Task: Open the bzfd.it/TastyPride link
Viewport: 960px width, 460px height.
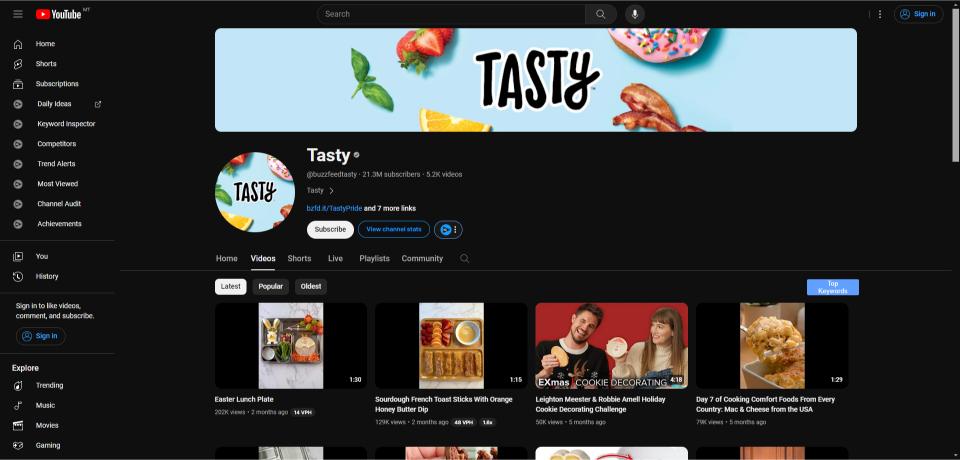Action: (x=334, y=209)
